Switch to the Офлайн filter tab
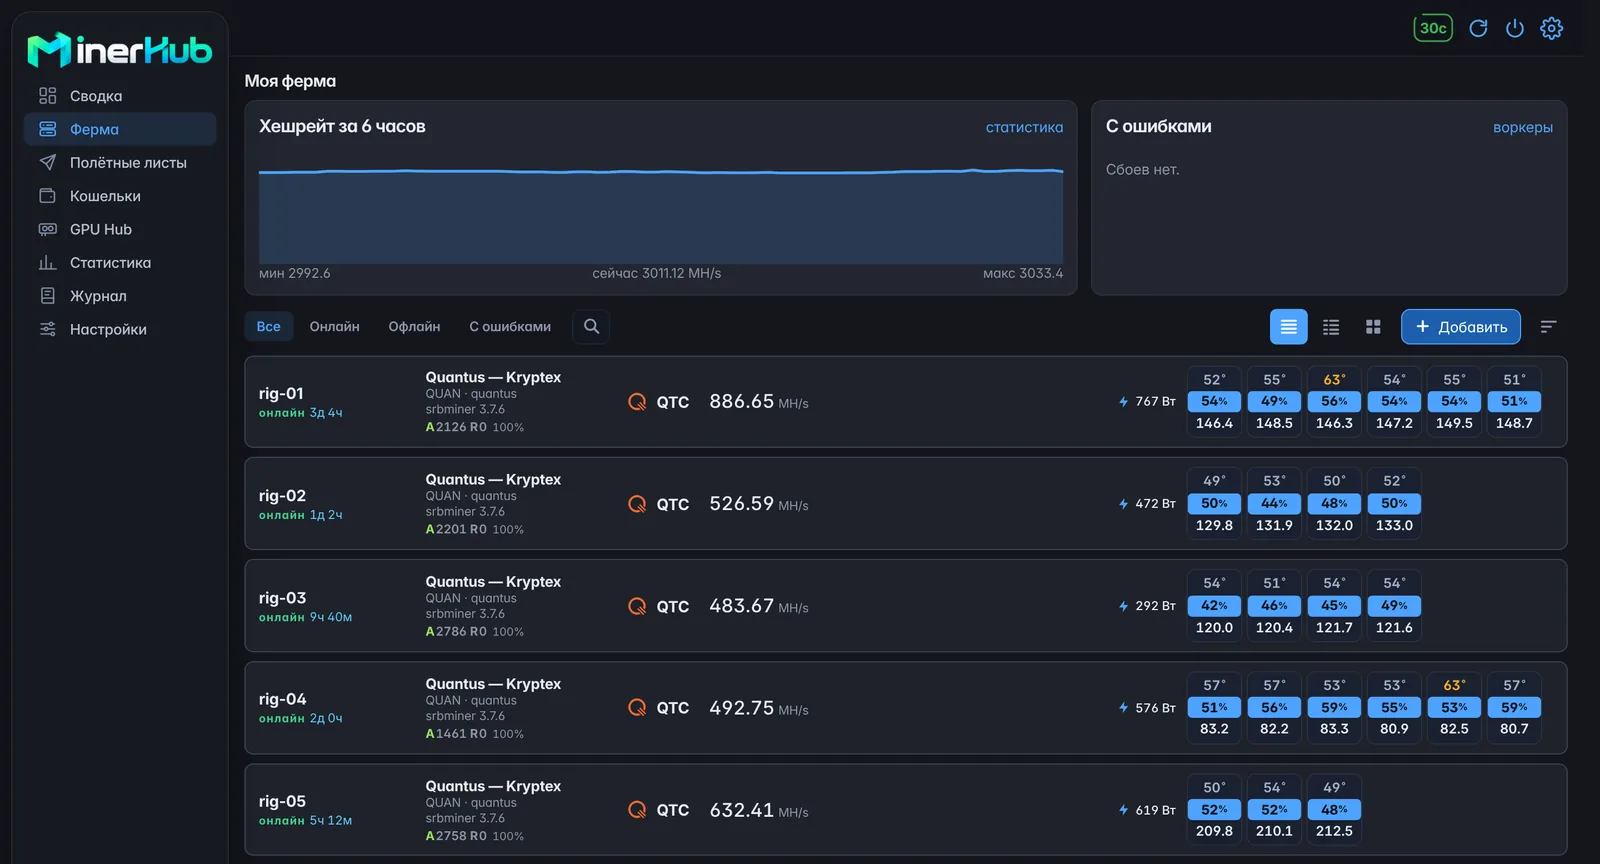Image resolution: width=1600 pixels, height=864 pixels. click(x=414, y=326)
